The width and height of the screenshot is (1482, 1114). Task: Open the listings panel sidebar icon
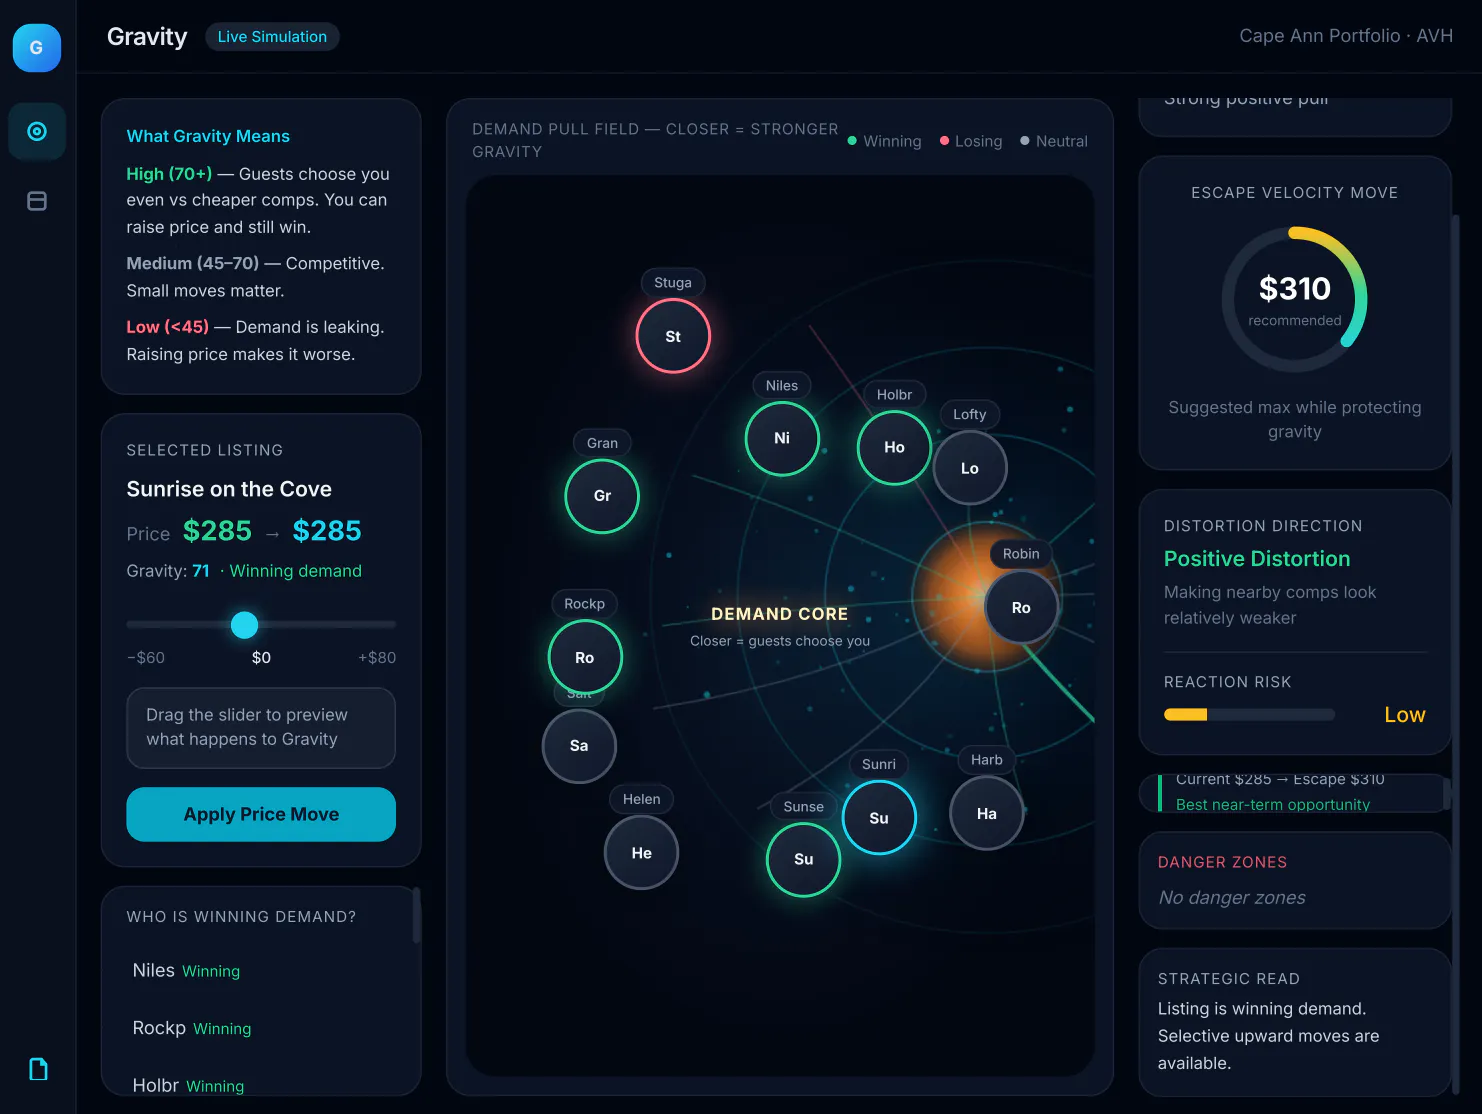click(x=37, y=201)
